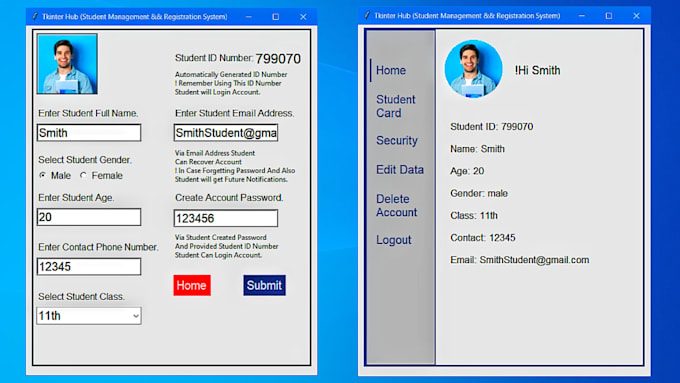The width and height of the screenshot is (680, 383).
Task: Maximize the registration form window
Action: tap(275, 17)
